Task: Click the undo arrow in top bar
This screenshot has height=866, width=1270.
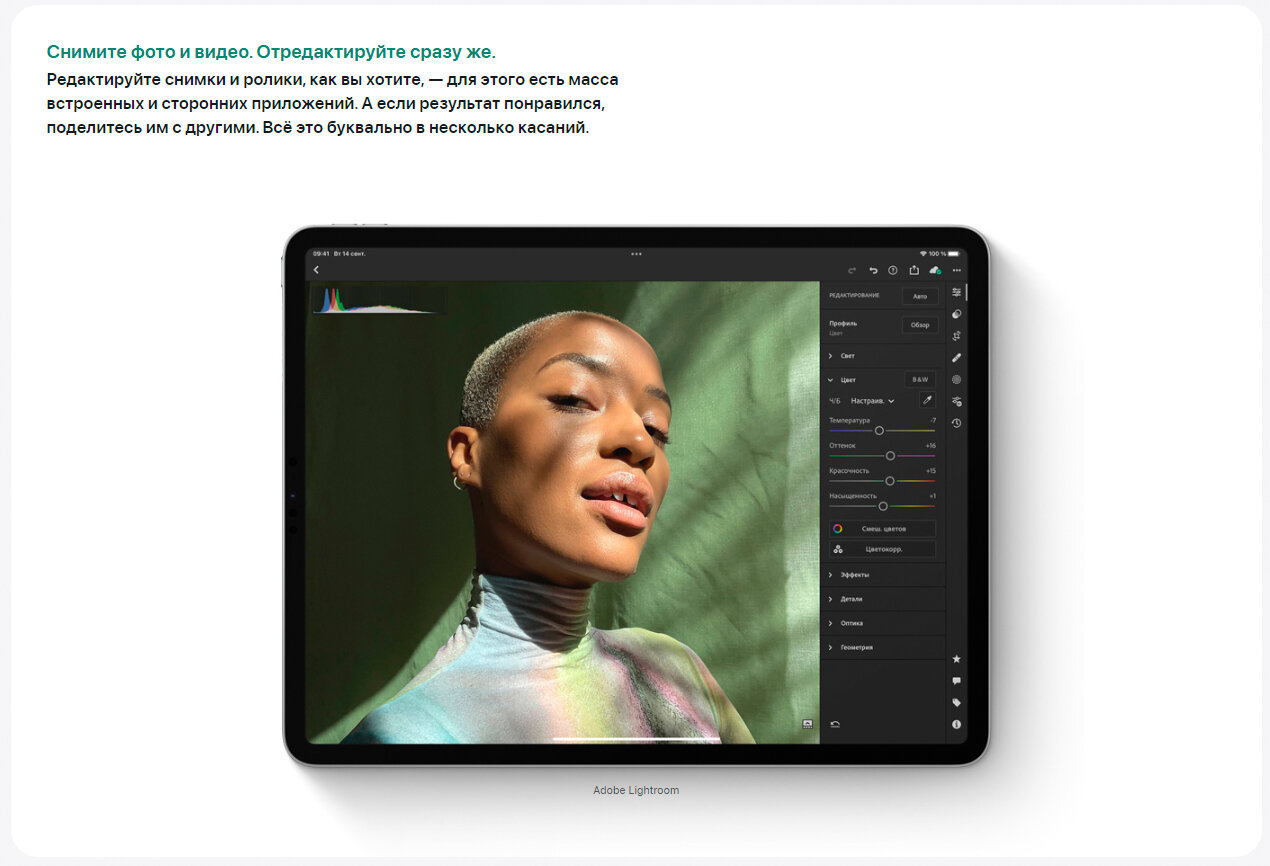Action: (873, 270)
